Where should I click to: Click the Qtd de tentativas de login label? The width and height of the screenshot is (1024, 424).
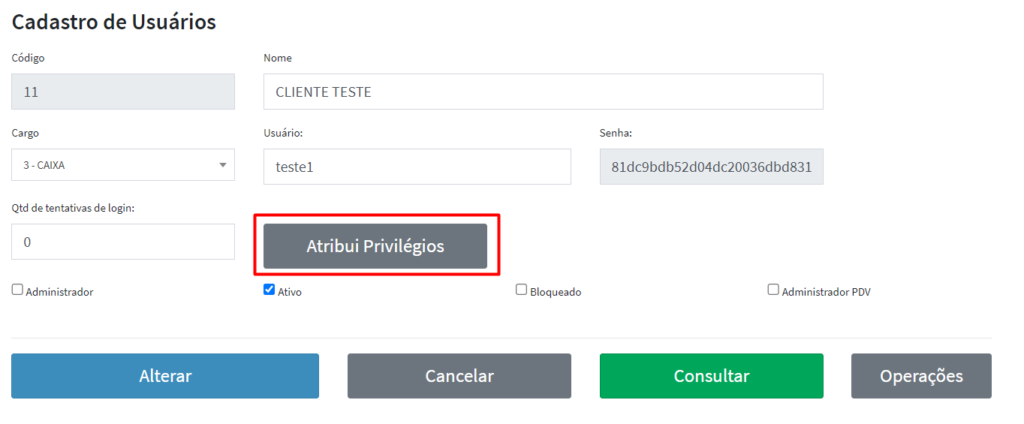(73, 208)
